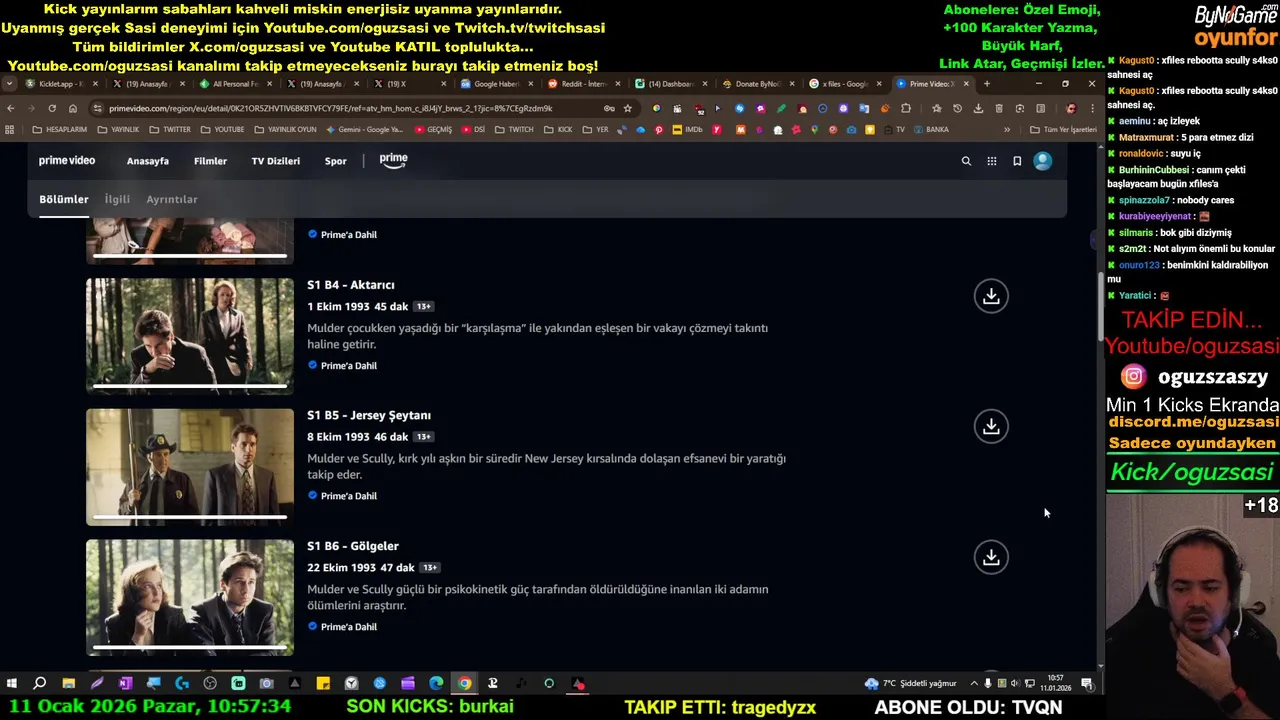Viewport: 1280px width, 720px height.
Task: Download episode S1 B5 - Jersey Şeytanı
Action: click(991, 426)
